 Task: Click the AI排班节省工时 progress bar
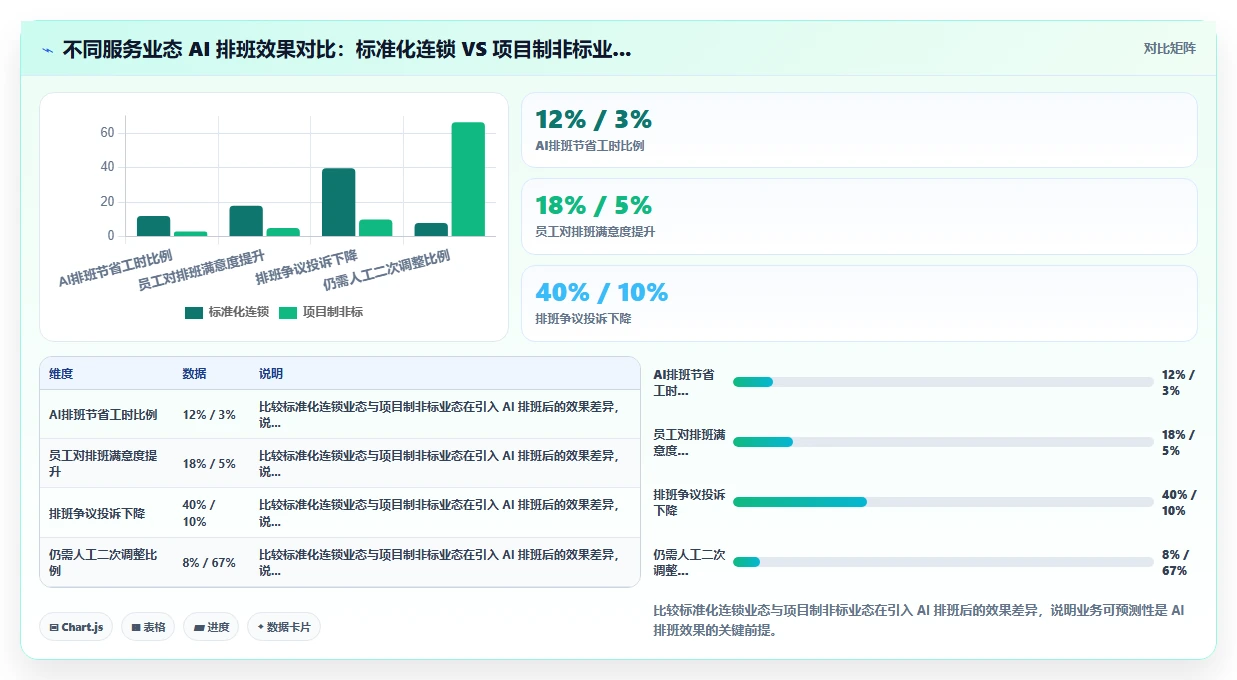(x=943, y=382)
